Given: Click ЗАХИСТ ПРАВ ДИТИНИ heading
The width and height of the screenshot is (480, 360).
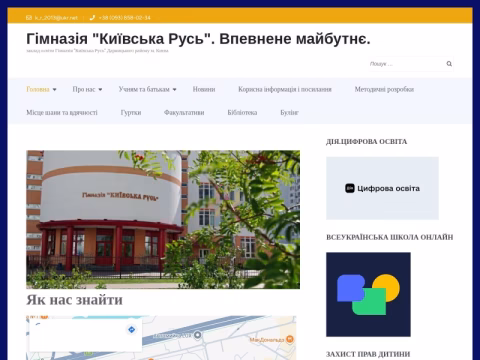Looking at the screenshot, I should [x=368, y=354].
